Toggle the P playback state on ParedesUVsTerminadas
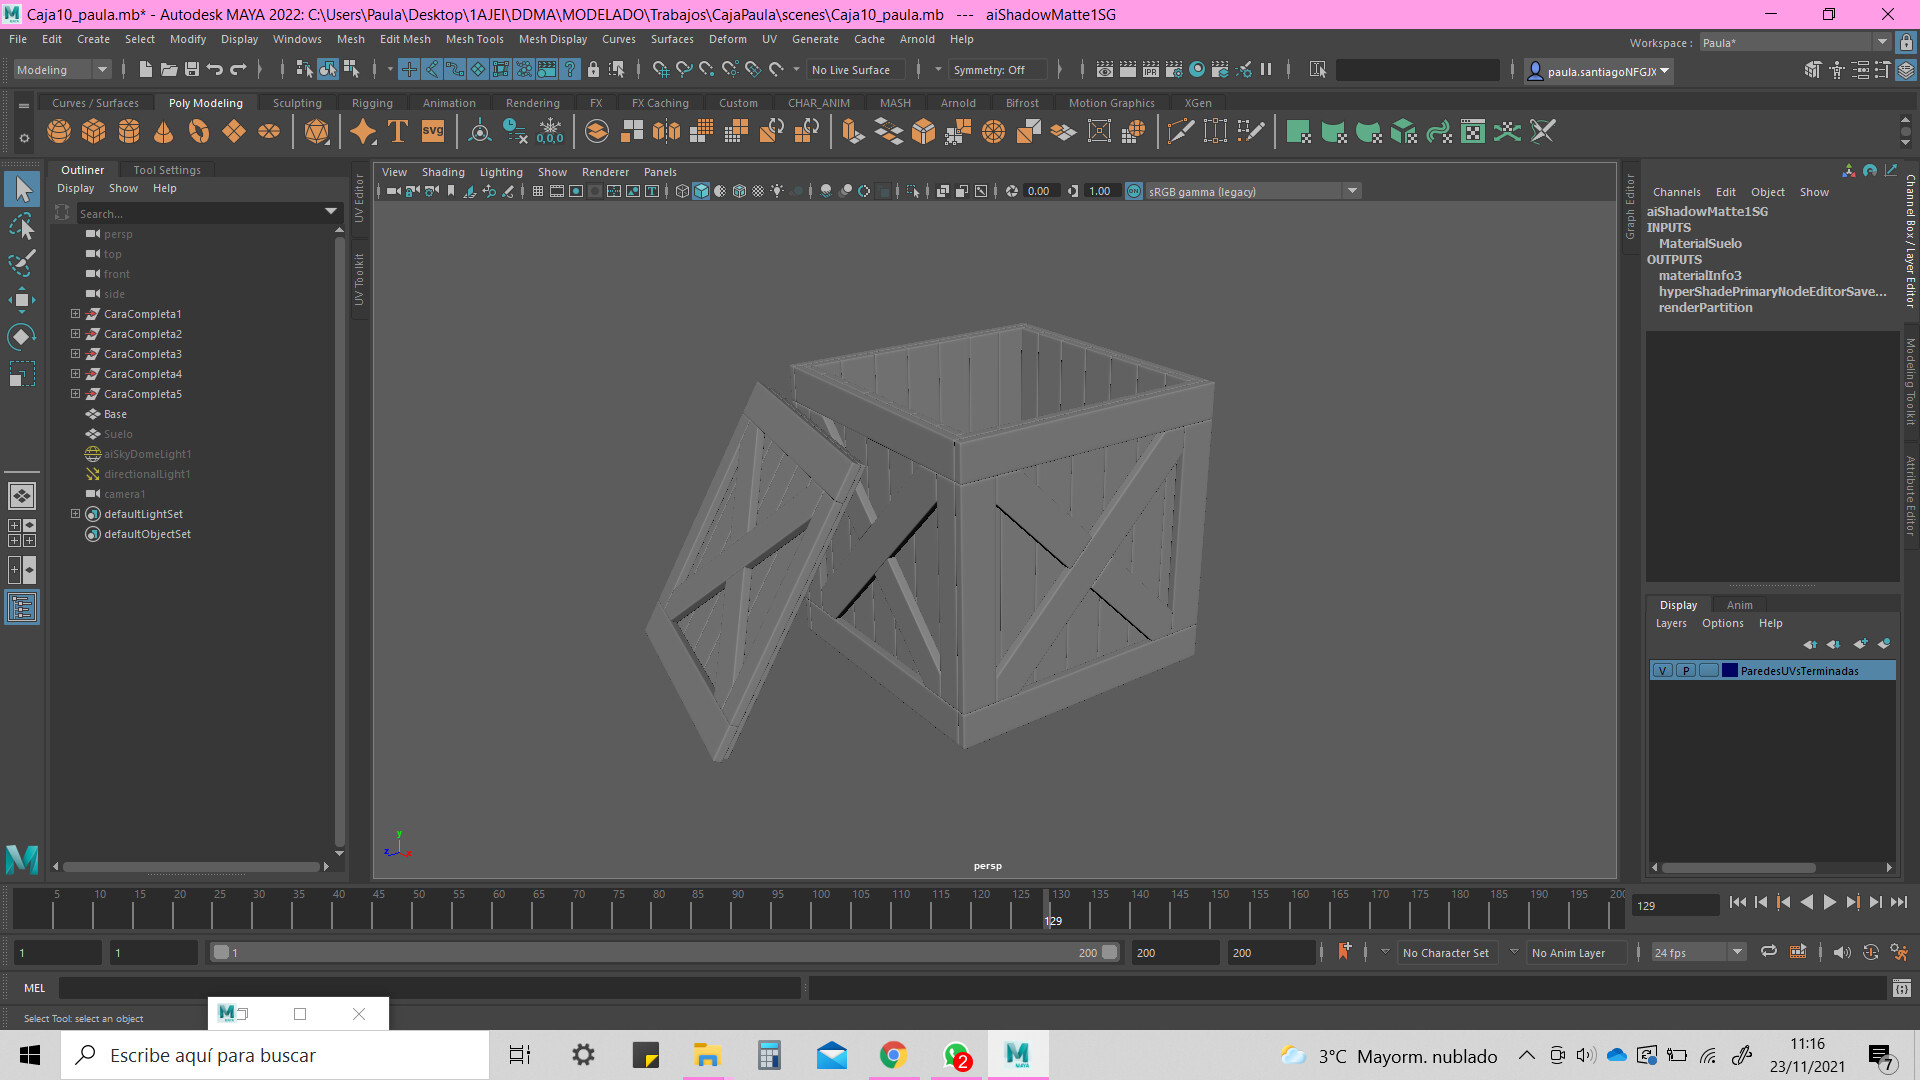The width and height of the screenshot is (1920, 1080). click(1684, 670)
